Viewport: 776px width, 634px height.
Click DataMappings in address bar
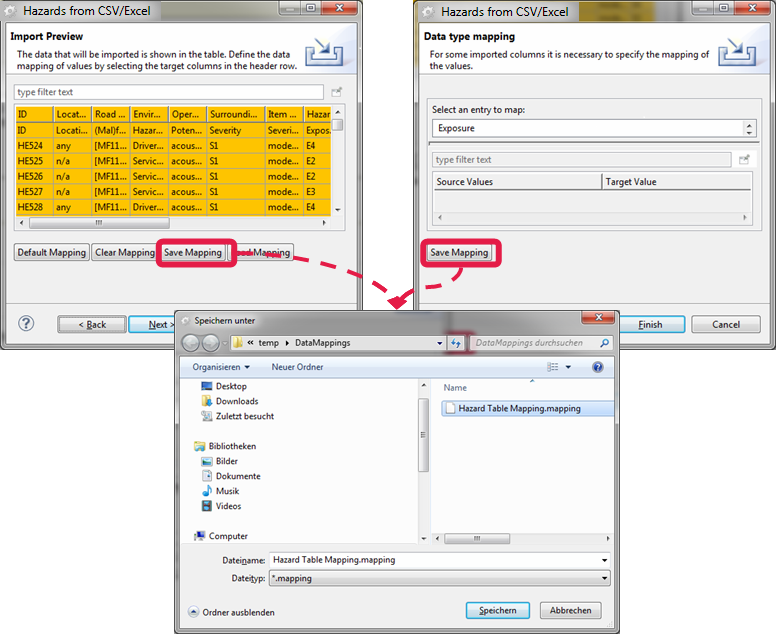click(322, 342)
